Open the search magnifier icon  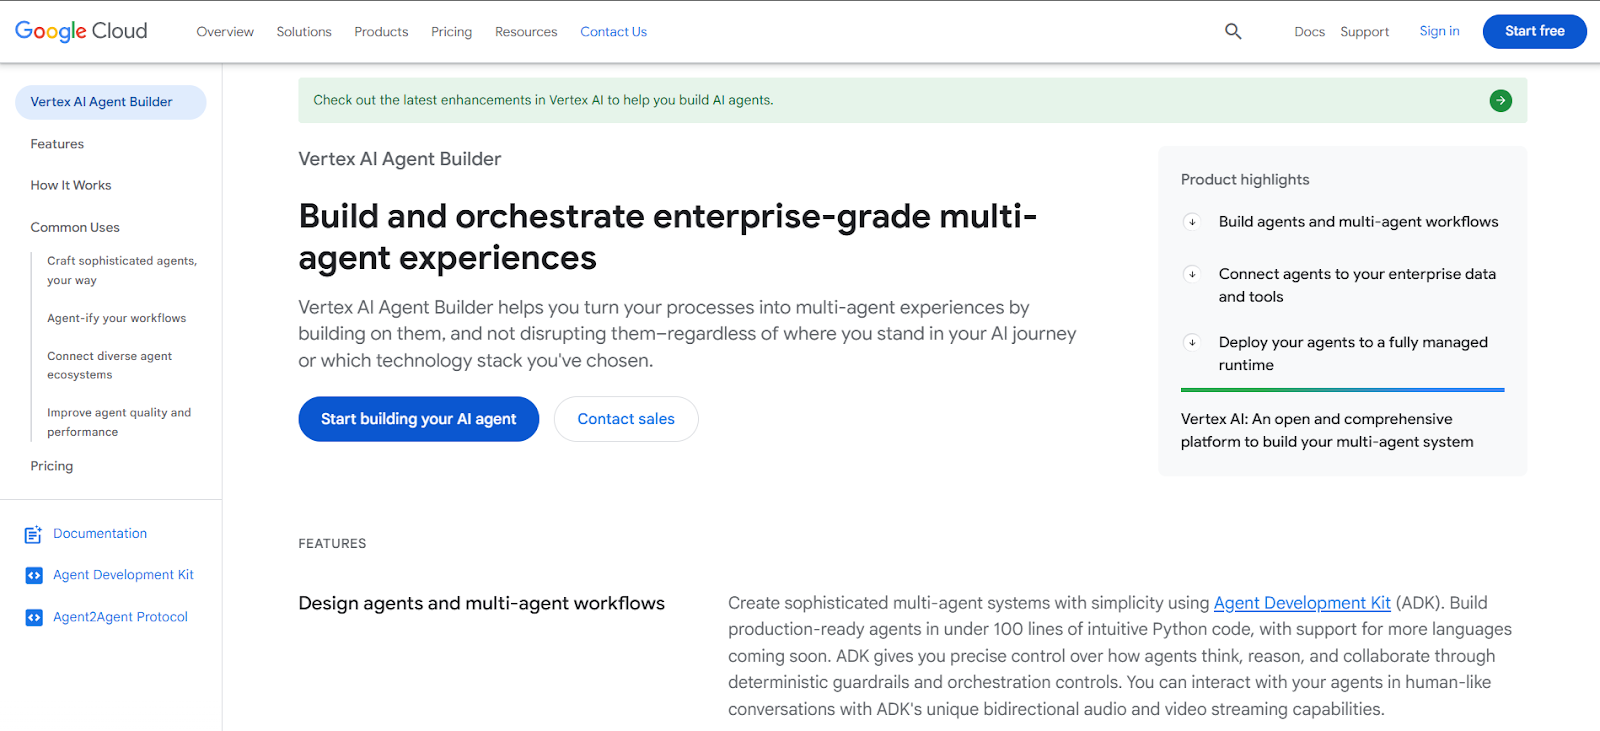tap(1233, 31)
